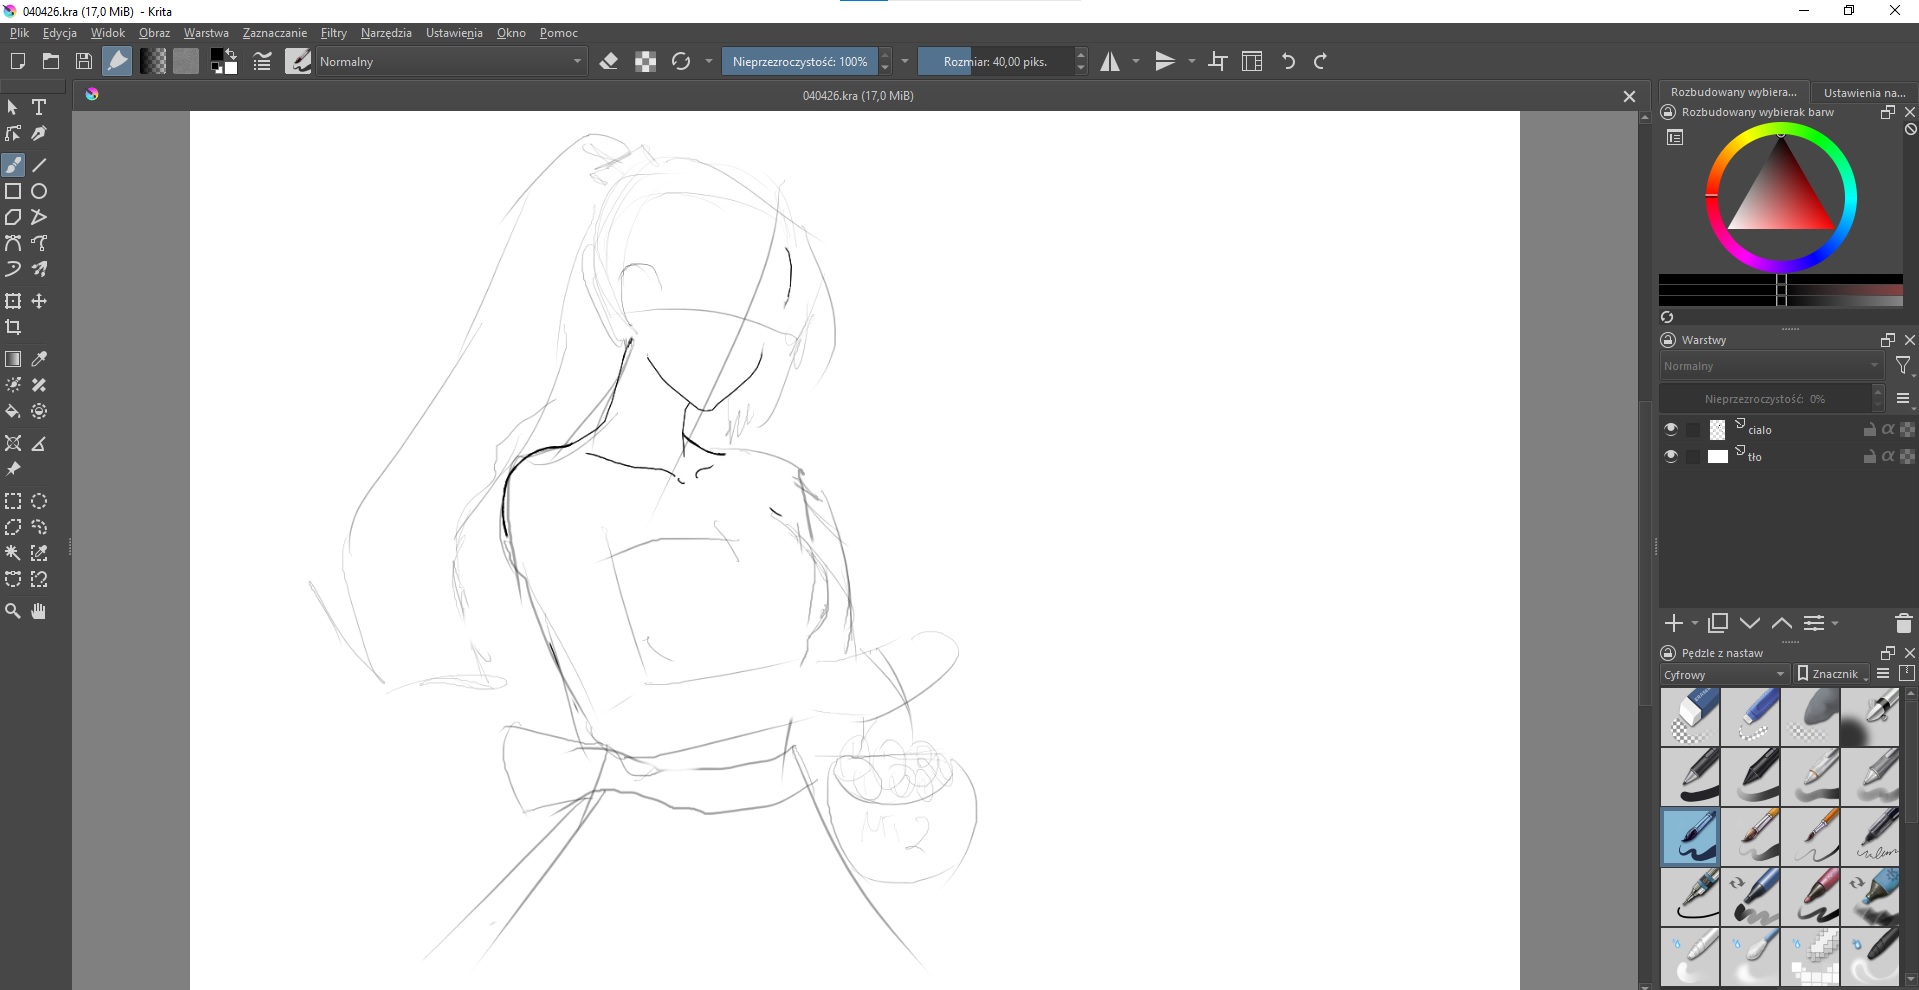Open the Normalny blending mode dropdown in toolbar
Image resolution: width=1919 pixels, height=990 pixels.
[451, 62]
